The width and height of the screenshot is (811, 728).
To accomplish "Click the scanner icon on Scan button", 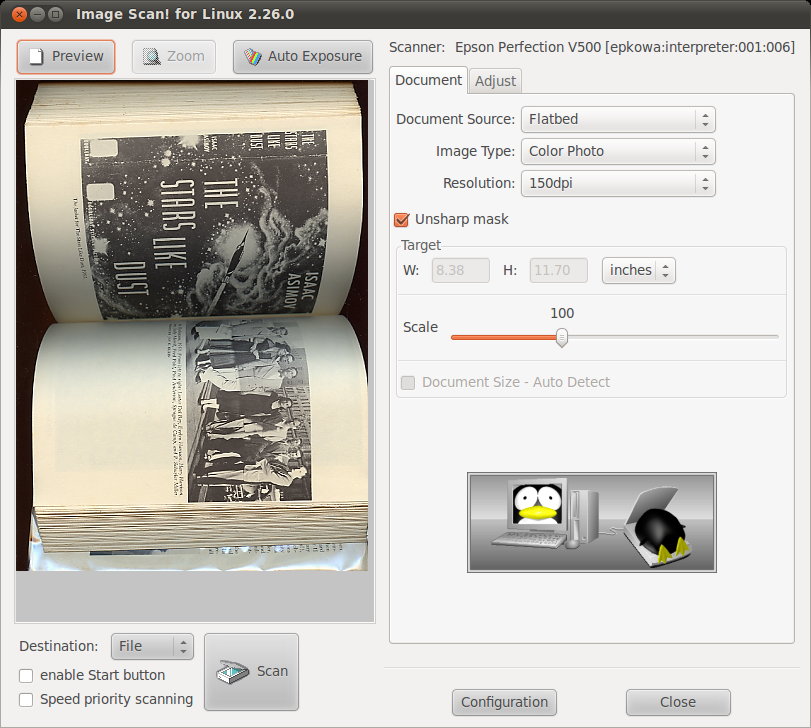I will coord(233,672).
